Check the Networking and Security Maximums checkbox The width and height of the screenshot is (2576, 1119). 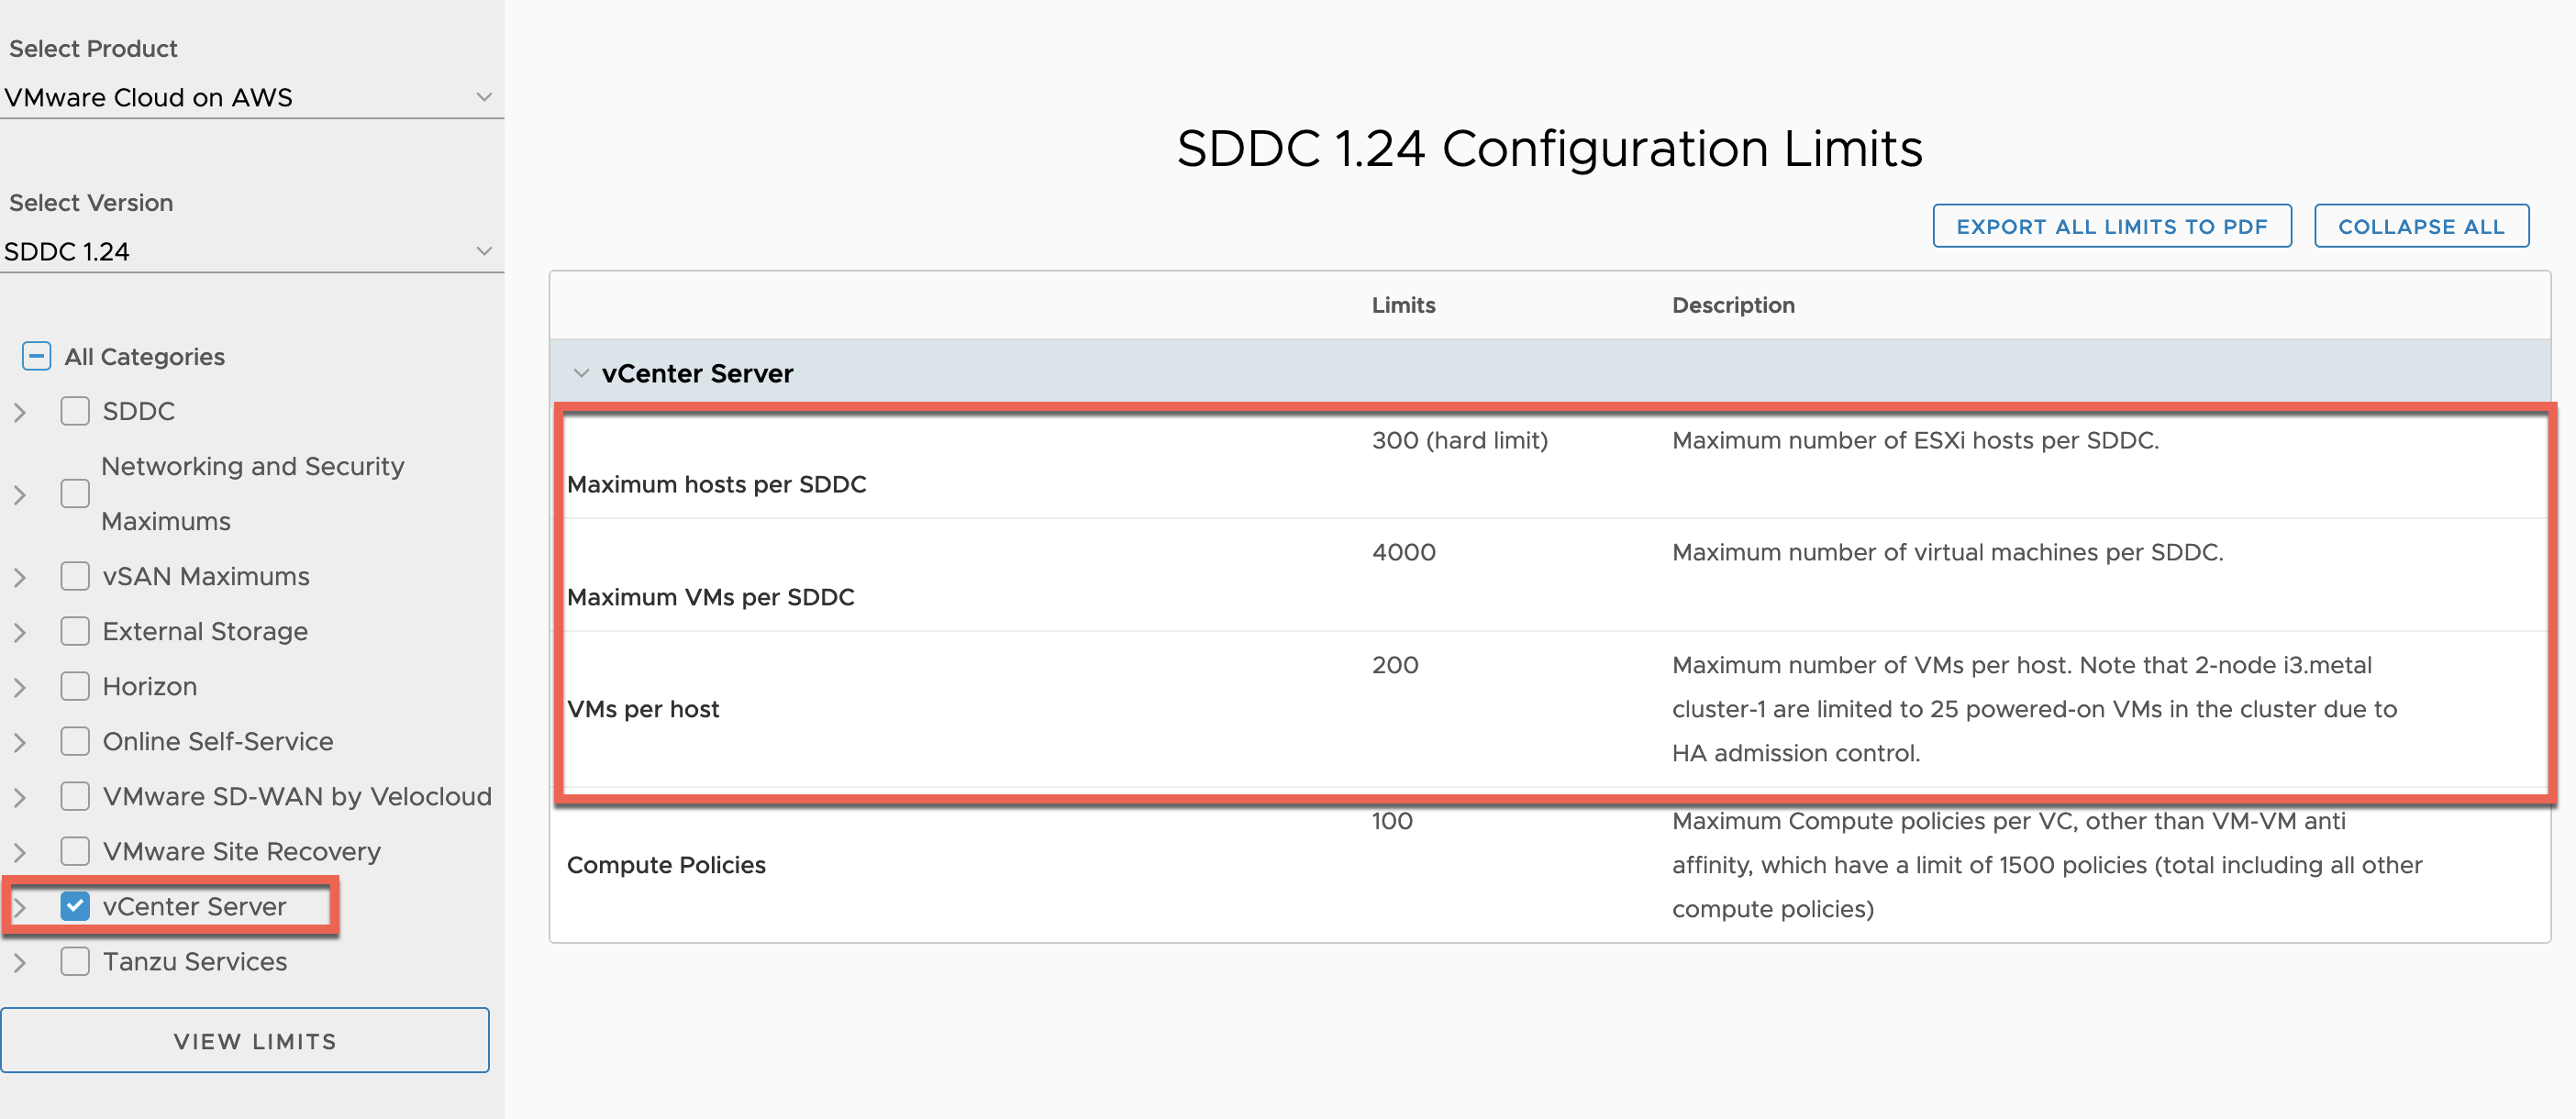pyautogui.click(x=75, y=493)
